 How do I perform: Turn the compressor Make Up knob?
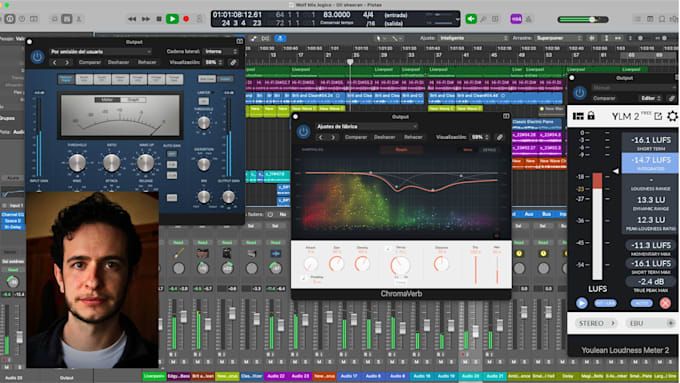coord(145,162)
